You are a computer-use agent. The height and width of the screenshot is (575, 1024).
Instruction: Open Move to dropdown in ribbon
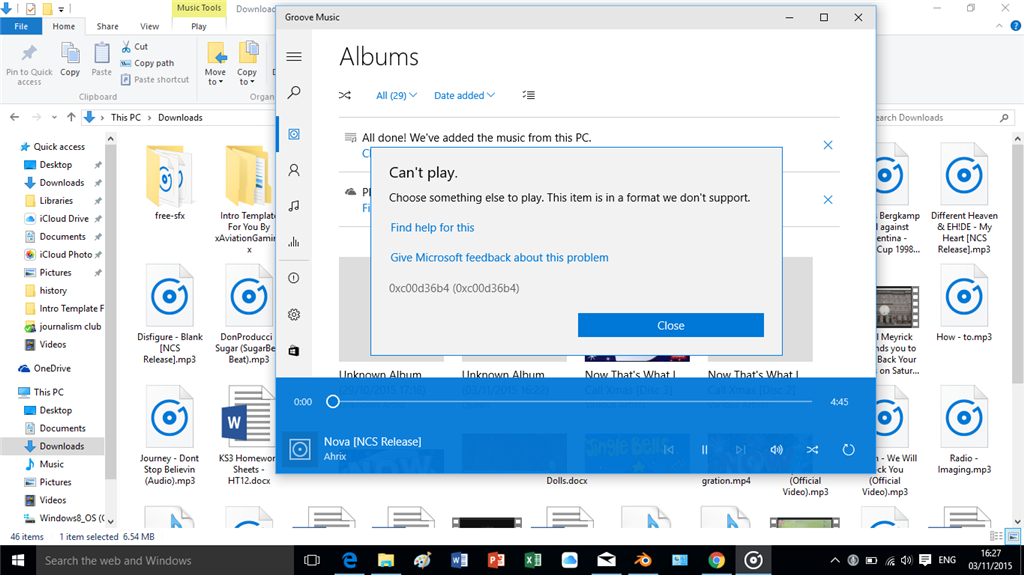pos(215,63)
